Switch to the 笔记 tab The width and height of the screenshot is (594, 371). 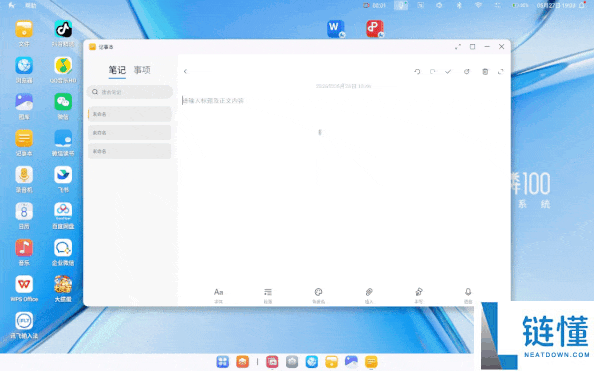pos(117,70)
